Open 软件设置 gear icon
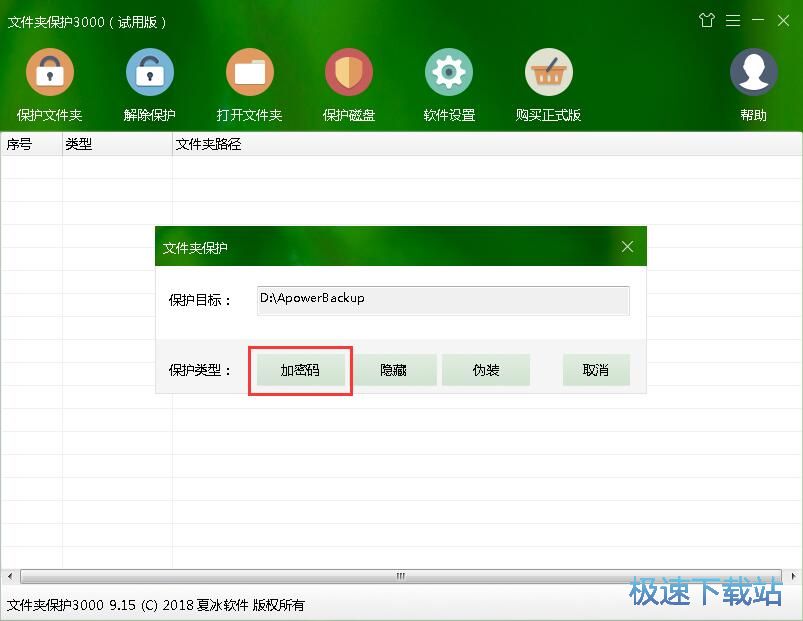The height and width of the screenshot is (621, 803). point(449,72)
